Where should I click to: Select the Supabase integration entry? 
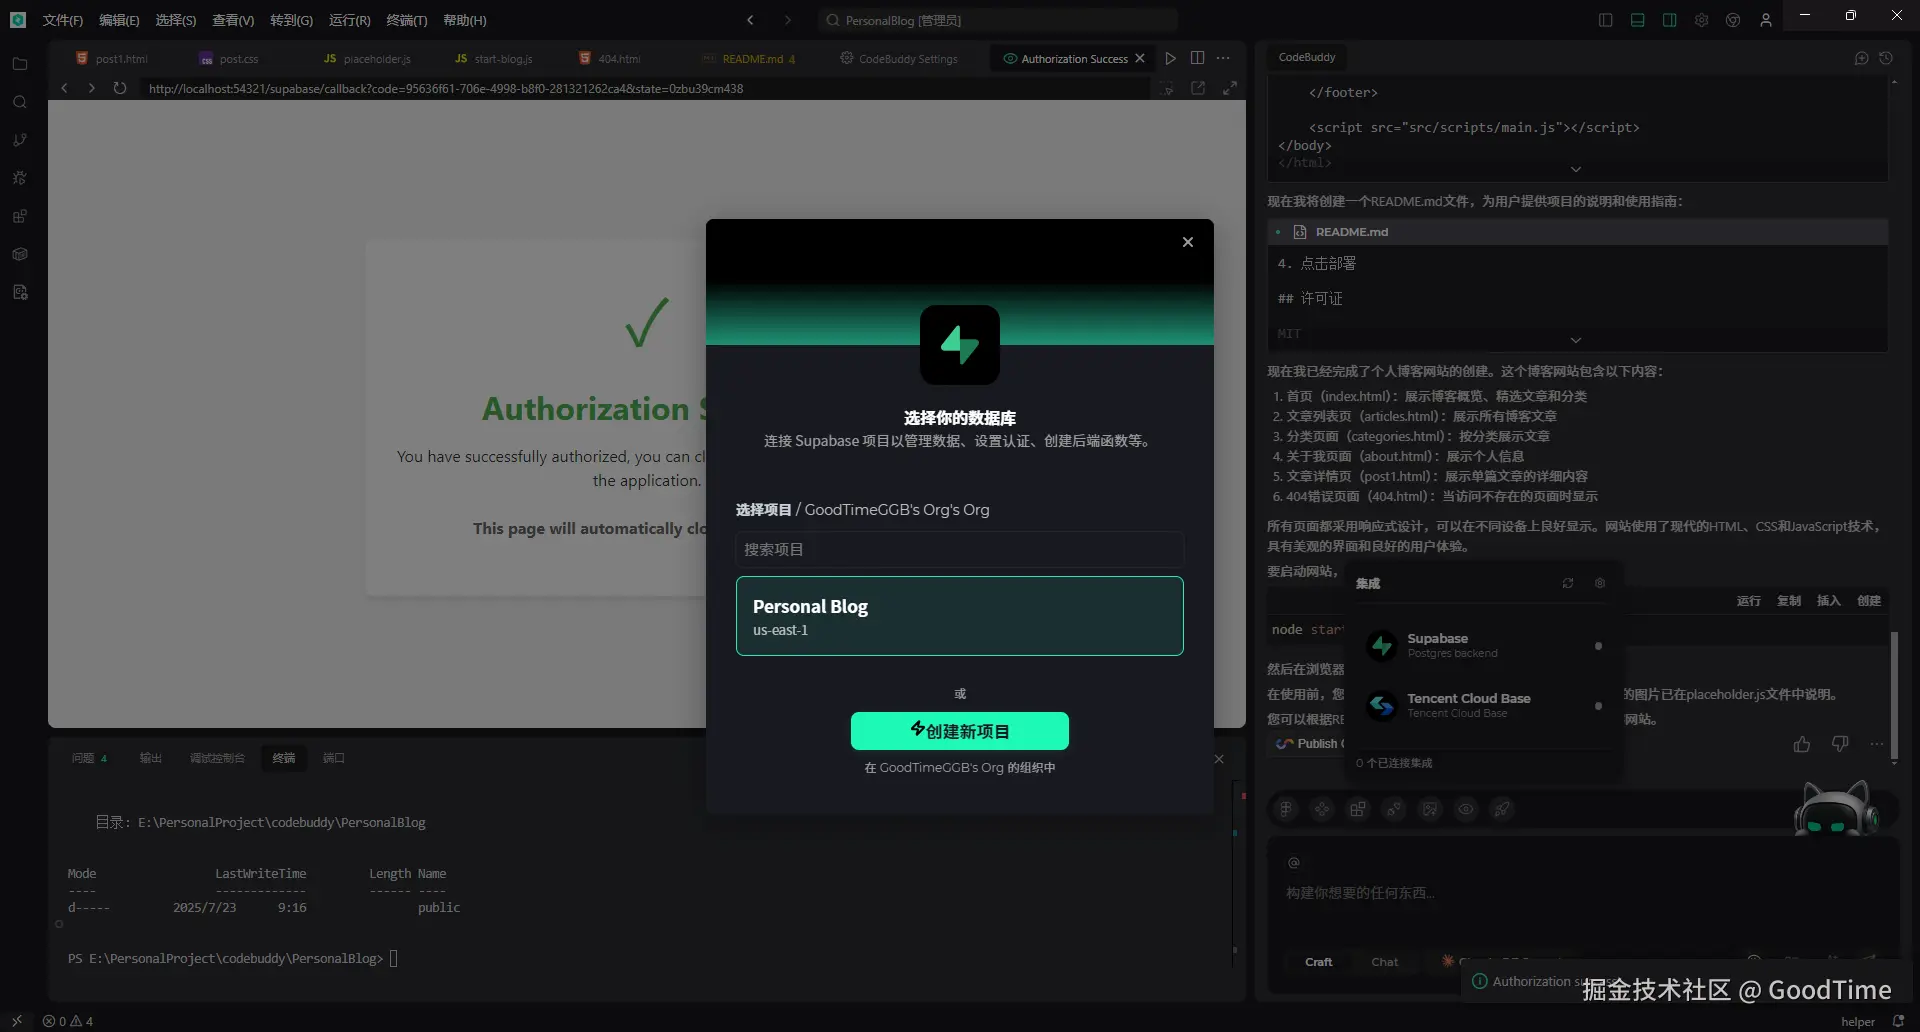pos(1484,646)
